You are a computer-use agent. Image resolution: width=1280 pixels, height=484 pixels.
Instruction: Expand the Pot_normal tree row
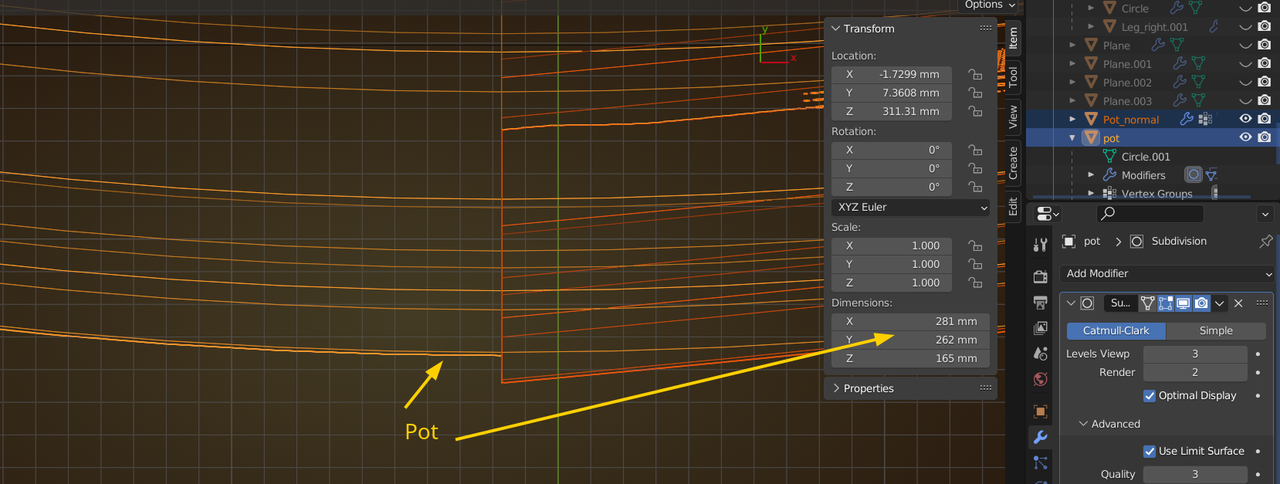[1072, 119]
